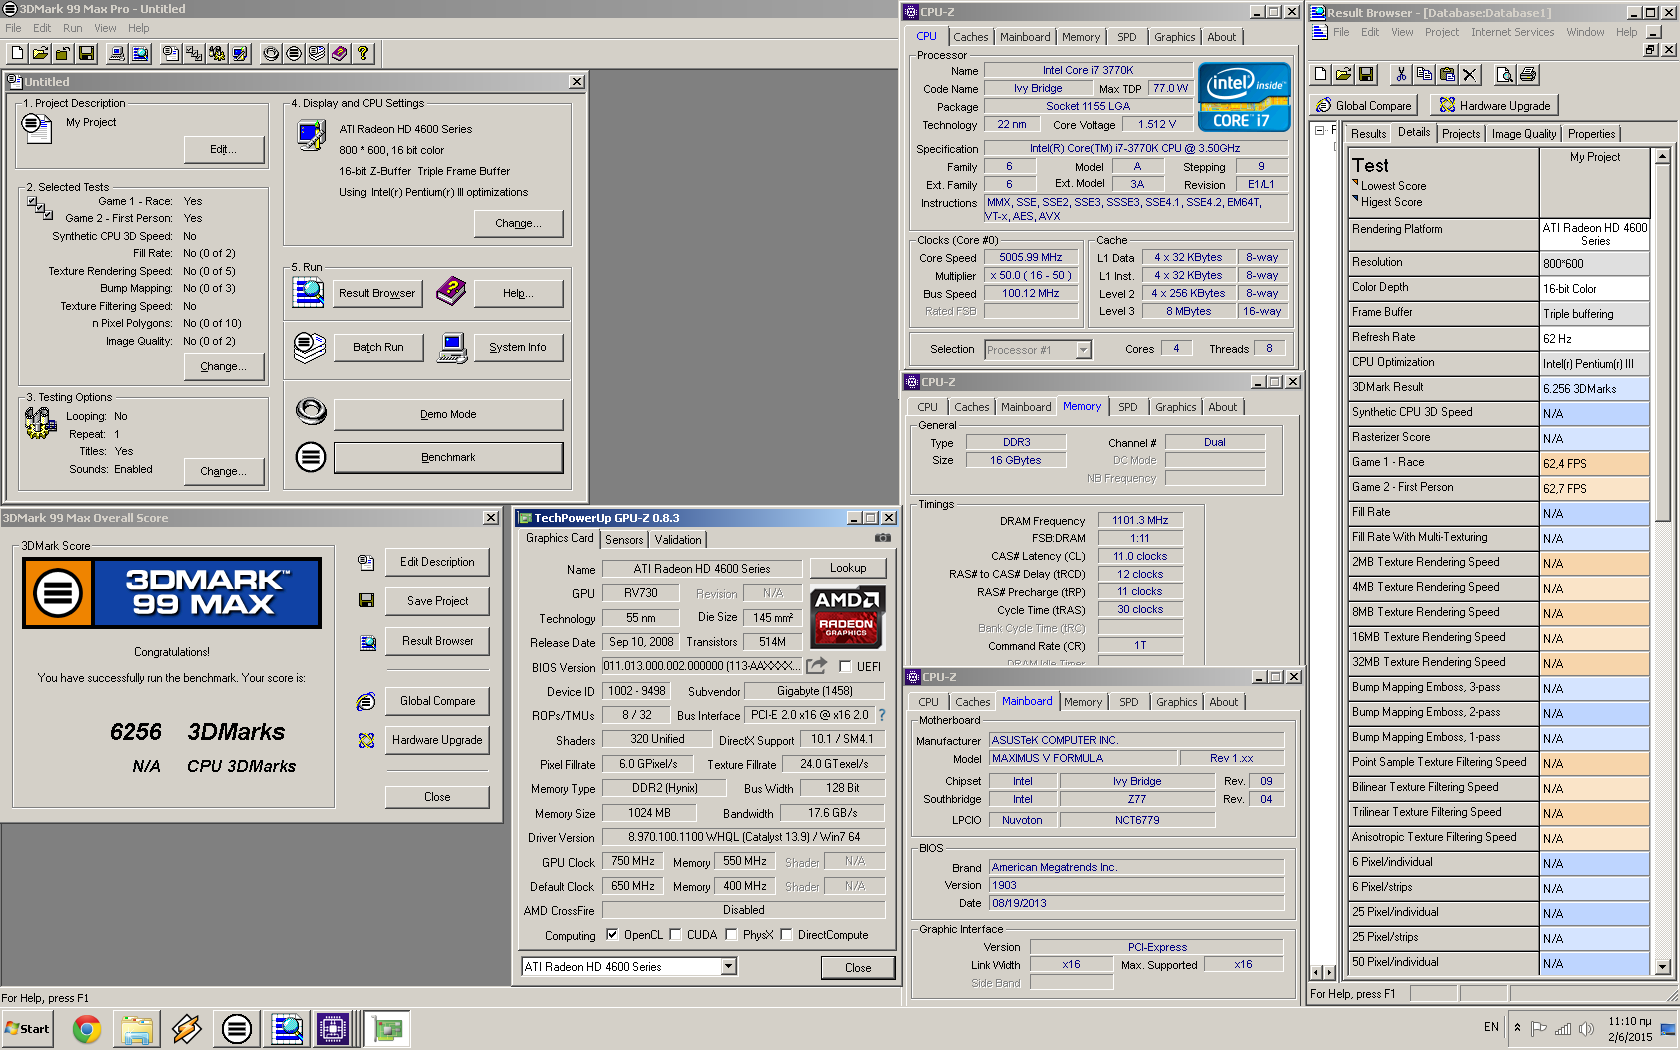Open Internet Services menu in Result Browser
Image resolution: width=1680 pixels, height=1050 pixels.
click(1512, 32)
